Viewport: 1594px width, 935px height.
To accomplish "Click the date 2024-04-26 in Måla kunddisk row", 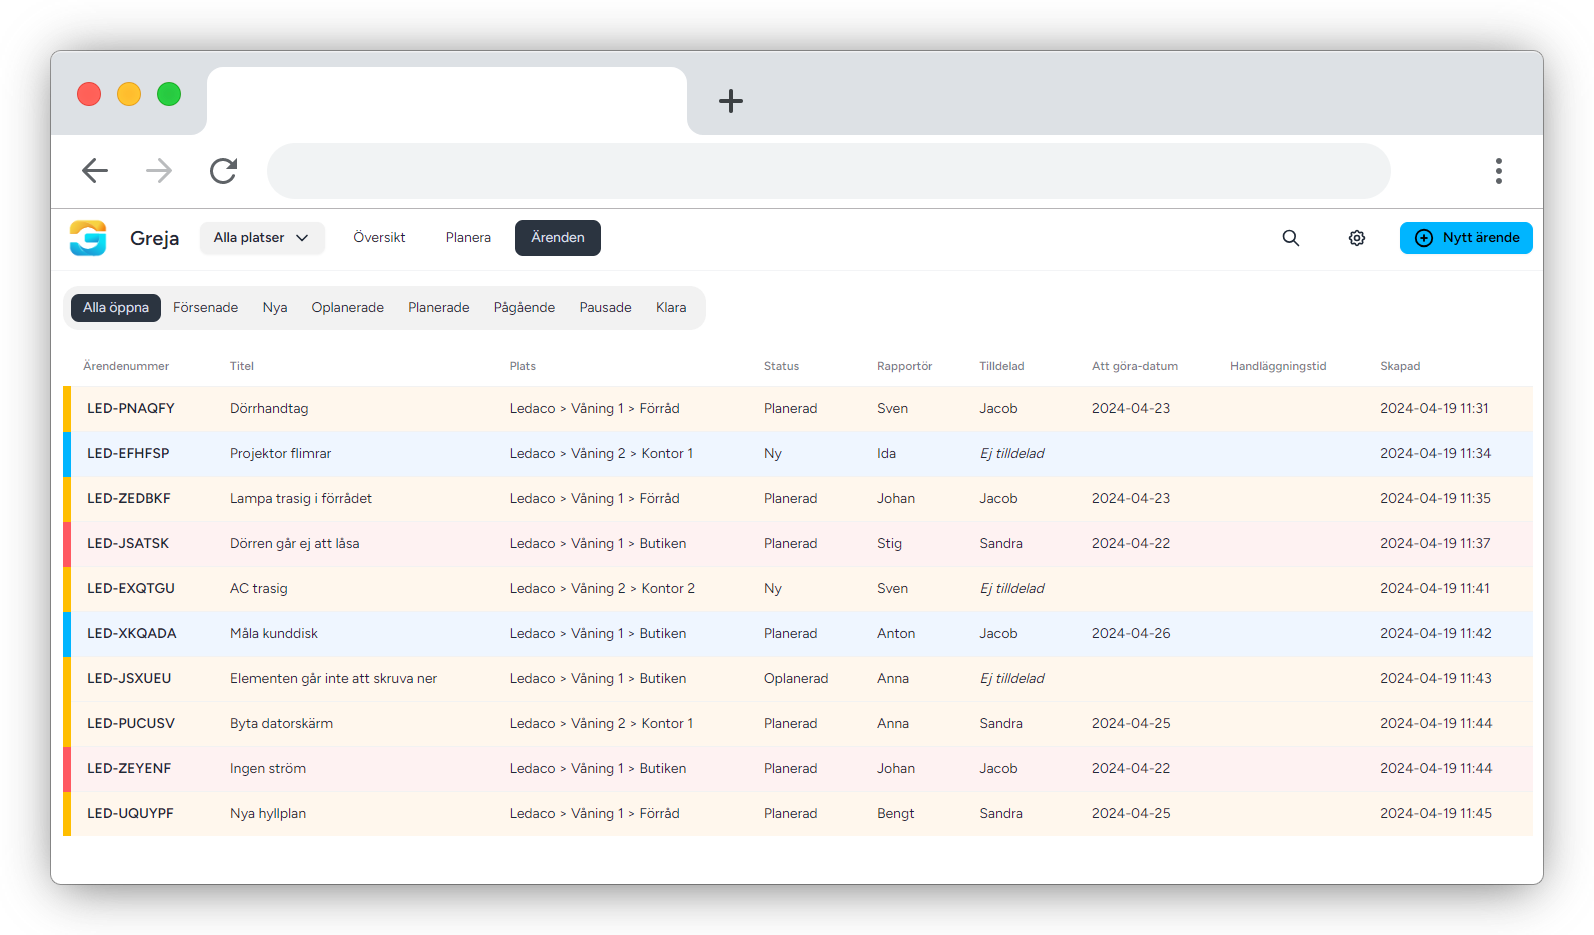I will pos(1131,633).
